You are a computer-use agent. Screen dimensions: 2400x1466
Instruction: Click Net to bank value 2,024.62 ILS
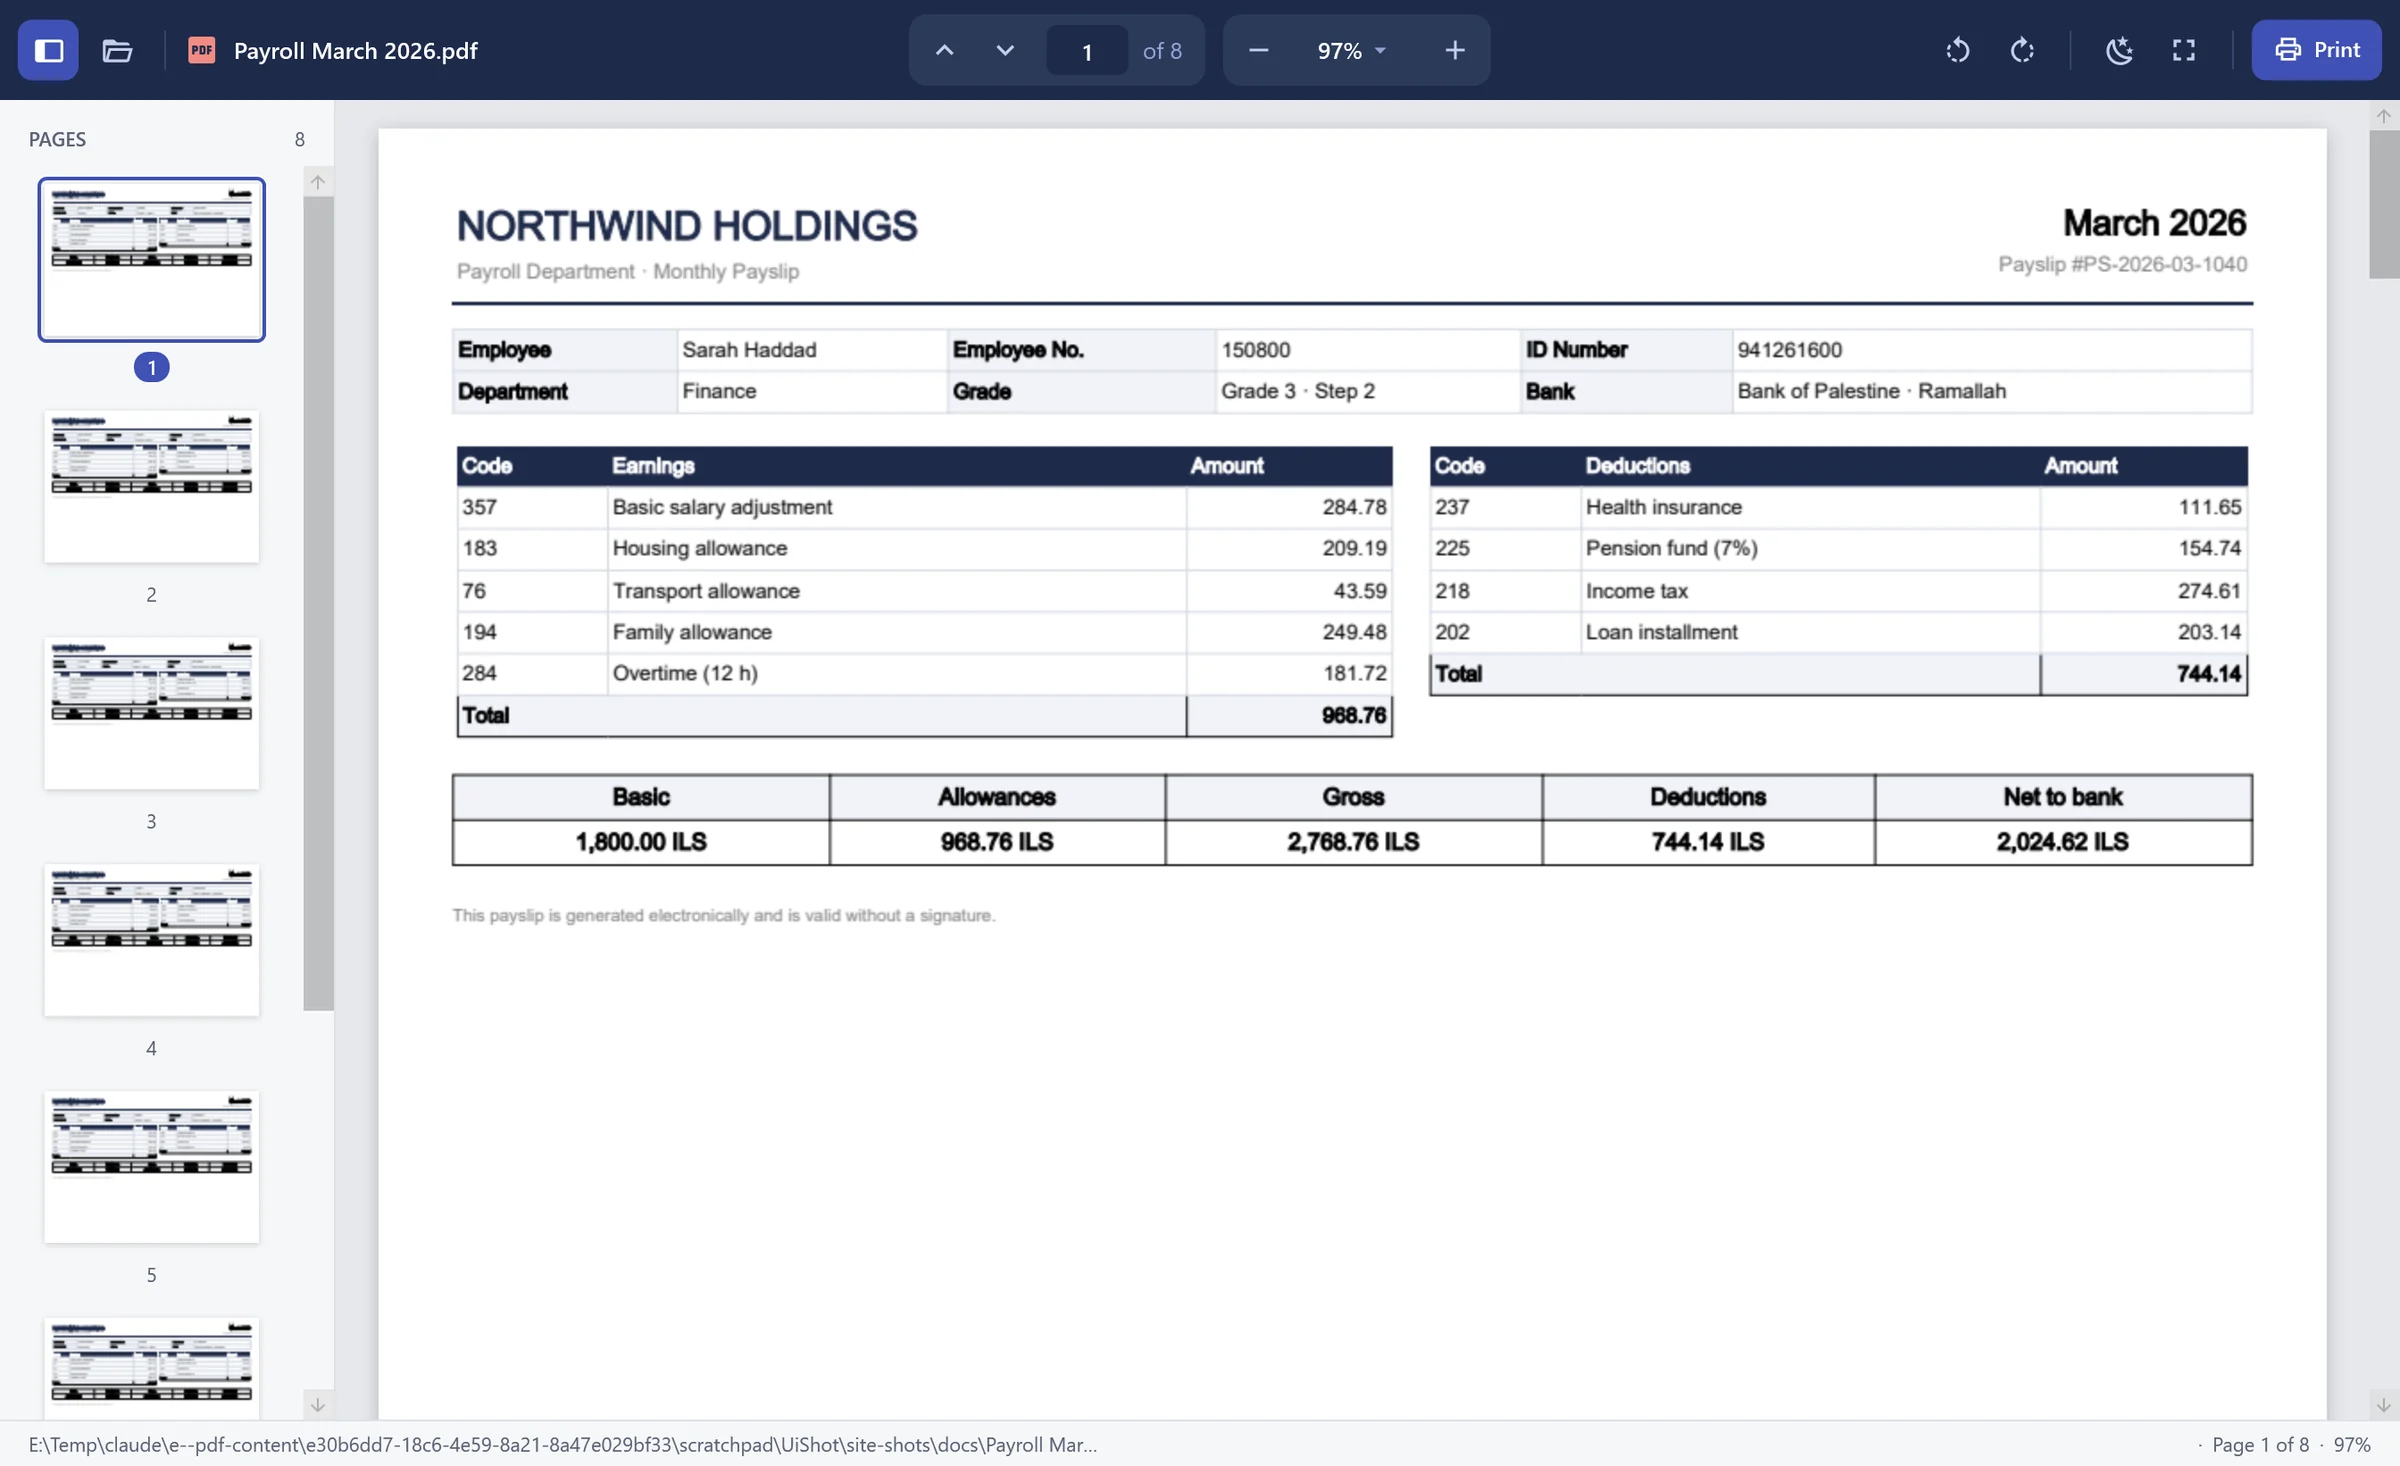pyautogui.click(x=2062, y=842)
